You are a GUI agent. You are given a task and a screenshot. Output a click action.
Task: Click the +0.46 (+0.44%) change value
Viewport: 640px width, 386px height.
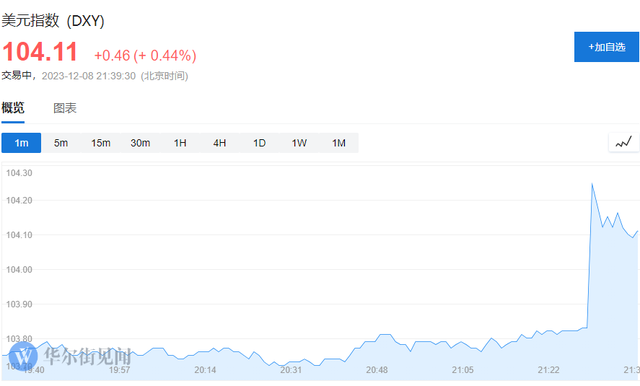[145, 55]
